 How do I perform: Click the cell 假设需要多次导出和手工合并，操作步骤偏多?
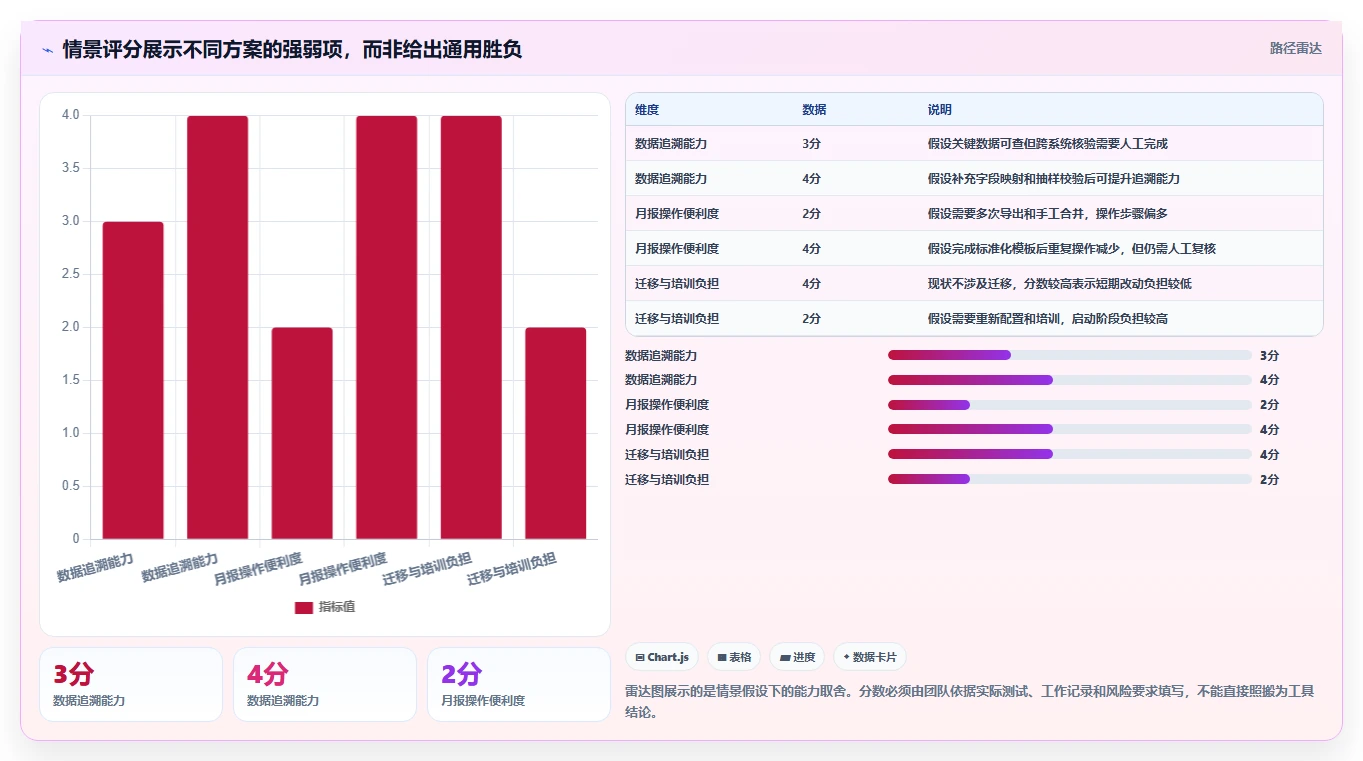pos(1047,214)
